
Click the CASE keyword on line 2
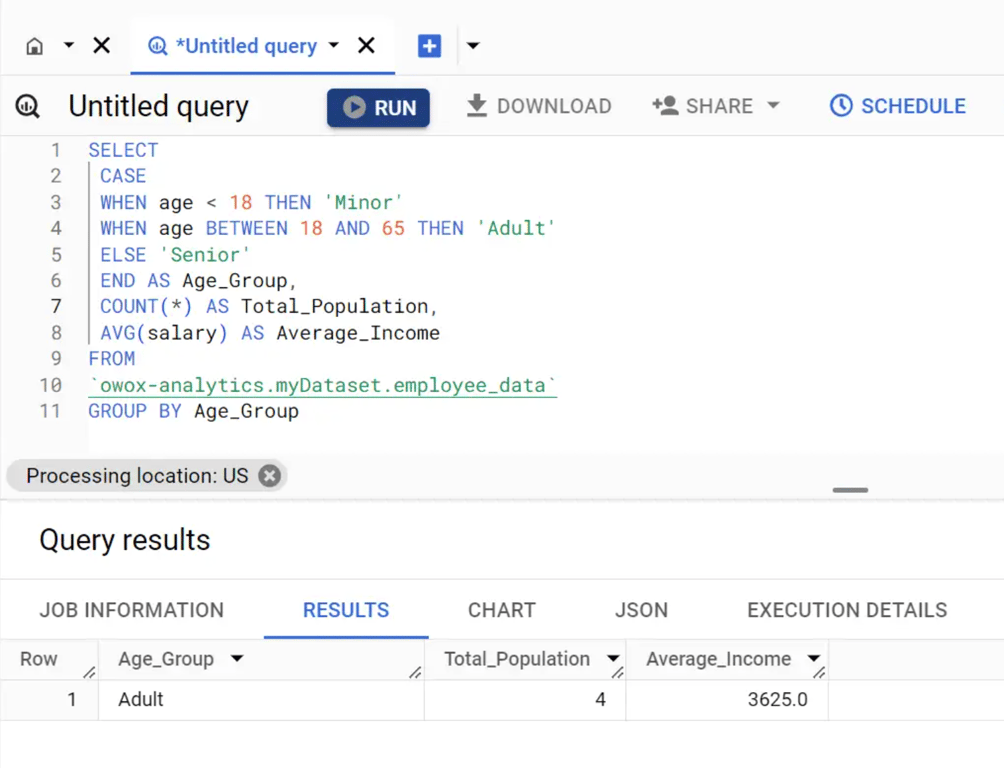(123, 176)
